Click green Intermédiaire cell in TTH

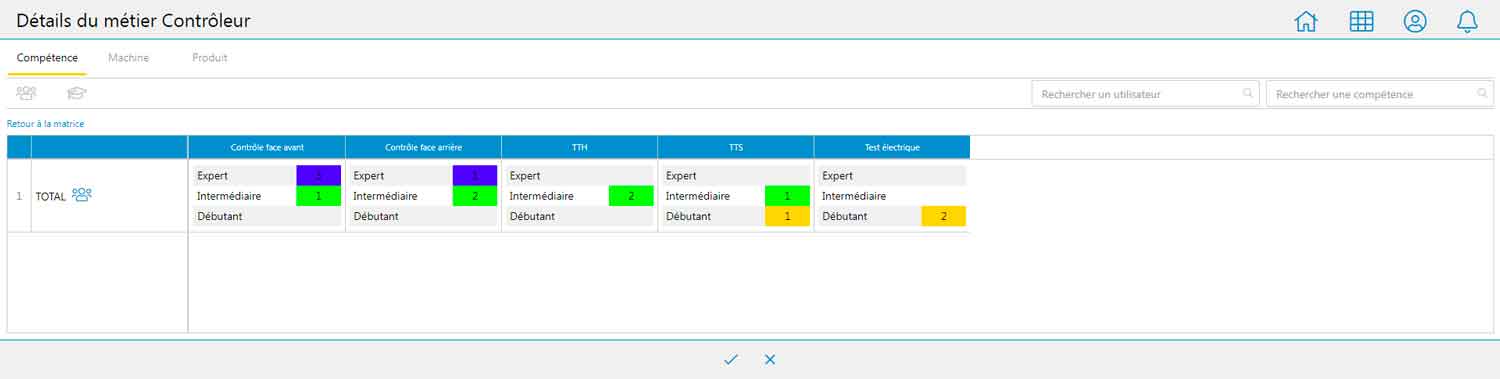pyautogui.click(x=631, y=196)
